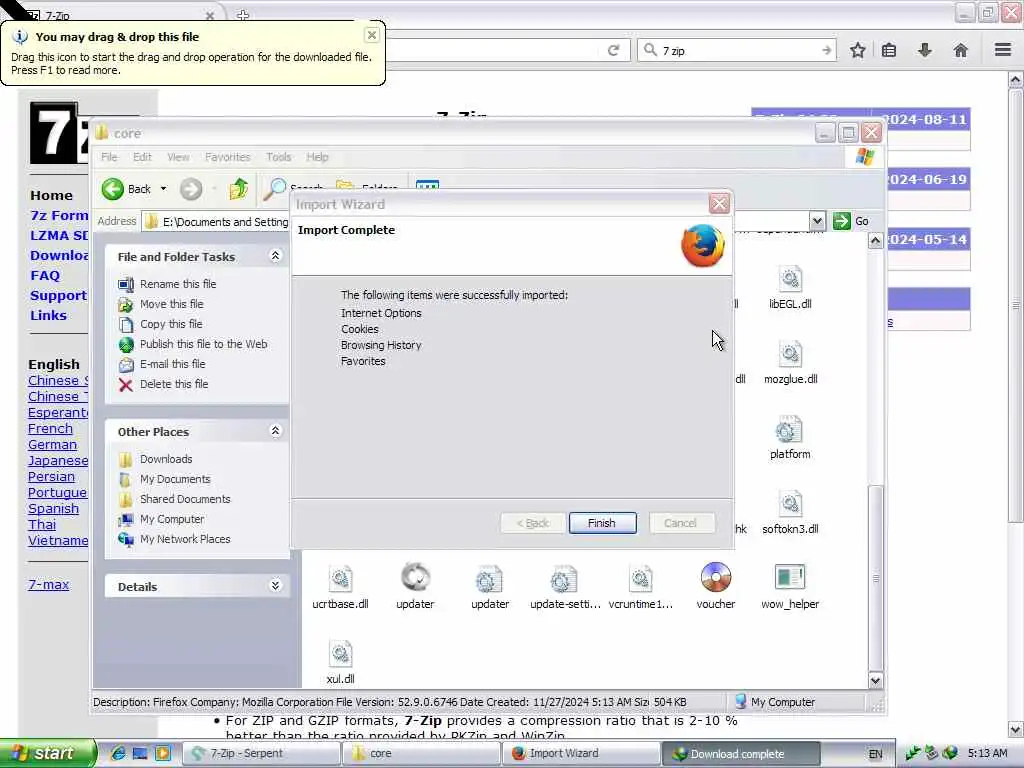This screenshot has height=768, width=1024.
Task: Select the softokn3.dll file icon
Action: [790, 505]
